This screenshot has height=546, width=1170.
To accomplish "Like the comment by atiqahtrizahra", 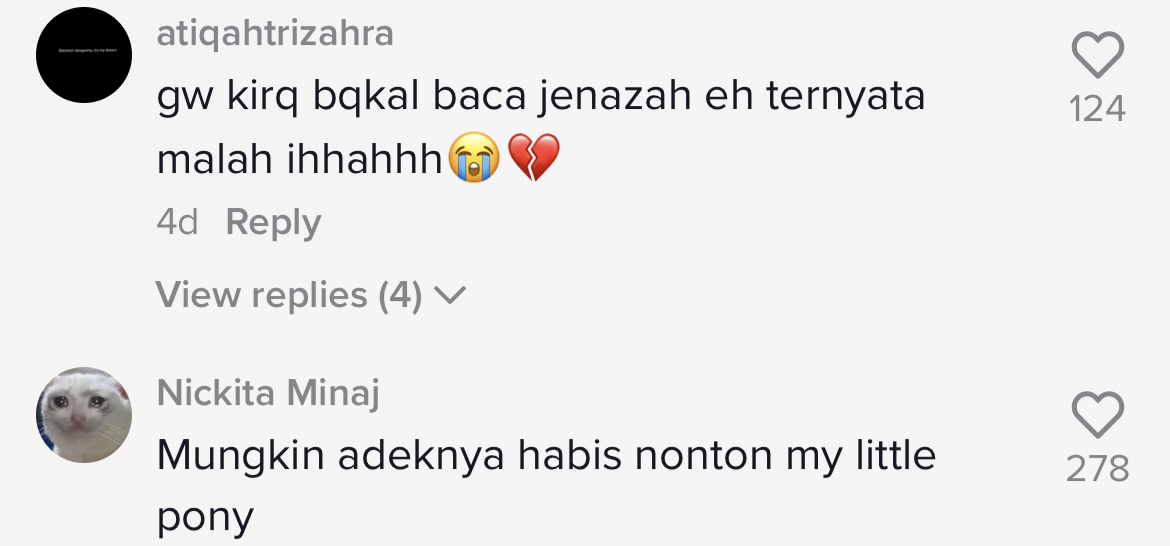I will (1097, 55).
